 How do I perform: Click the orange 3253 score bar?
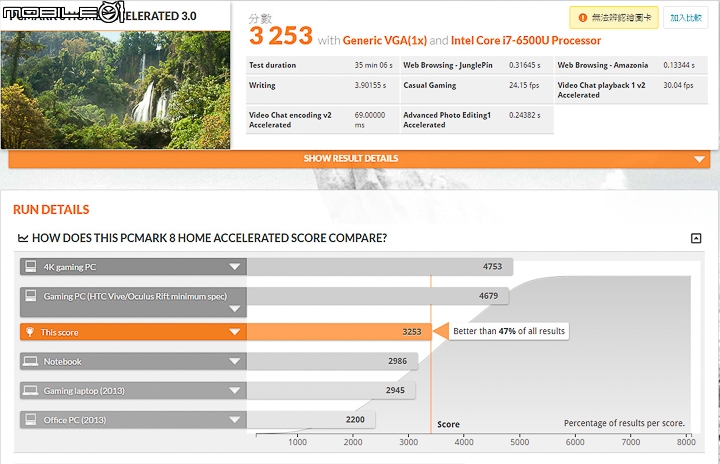tap(339, 332)
